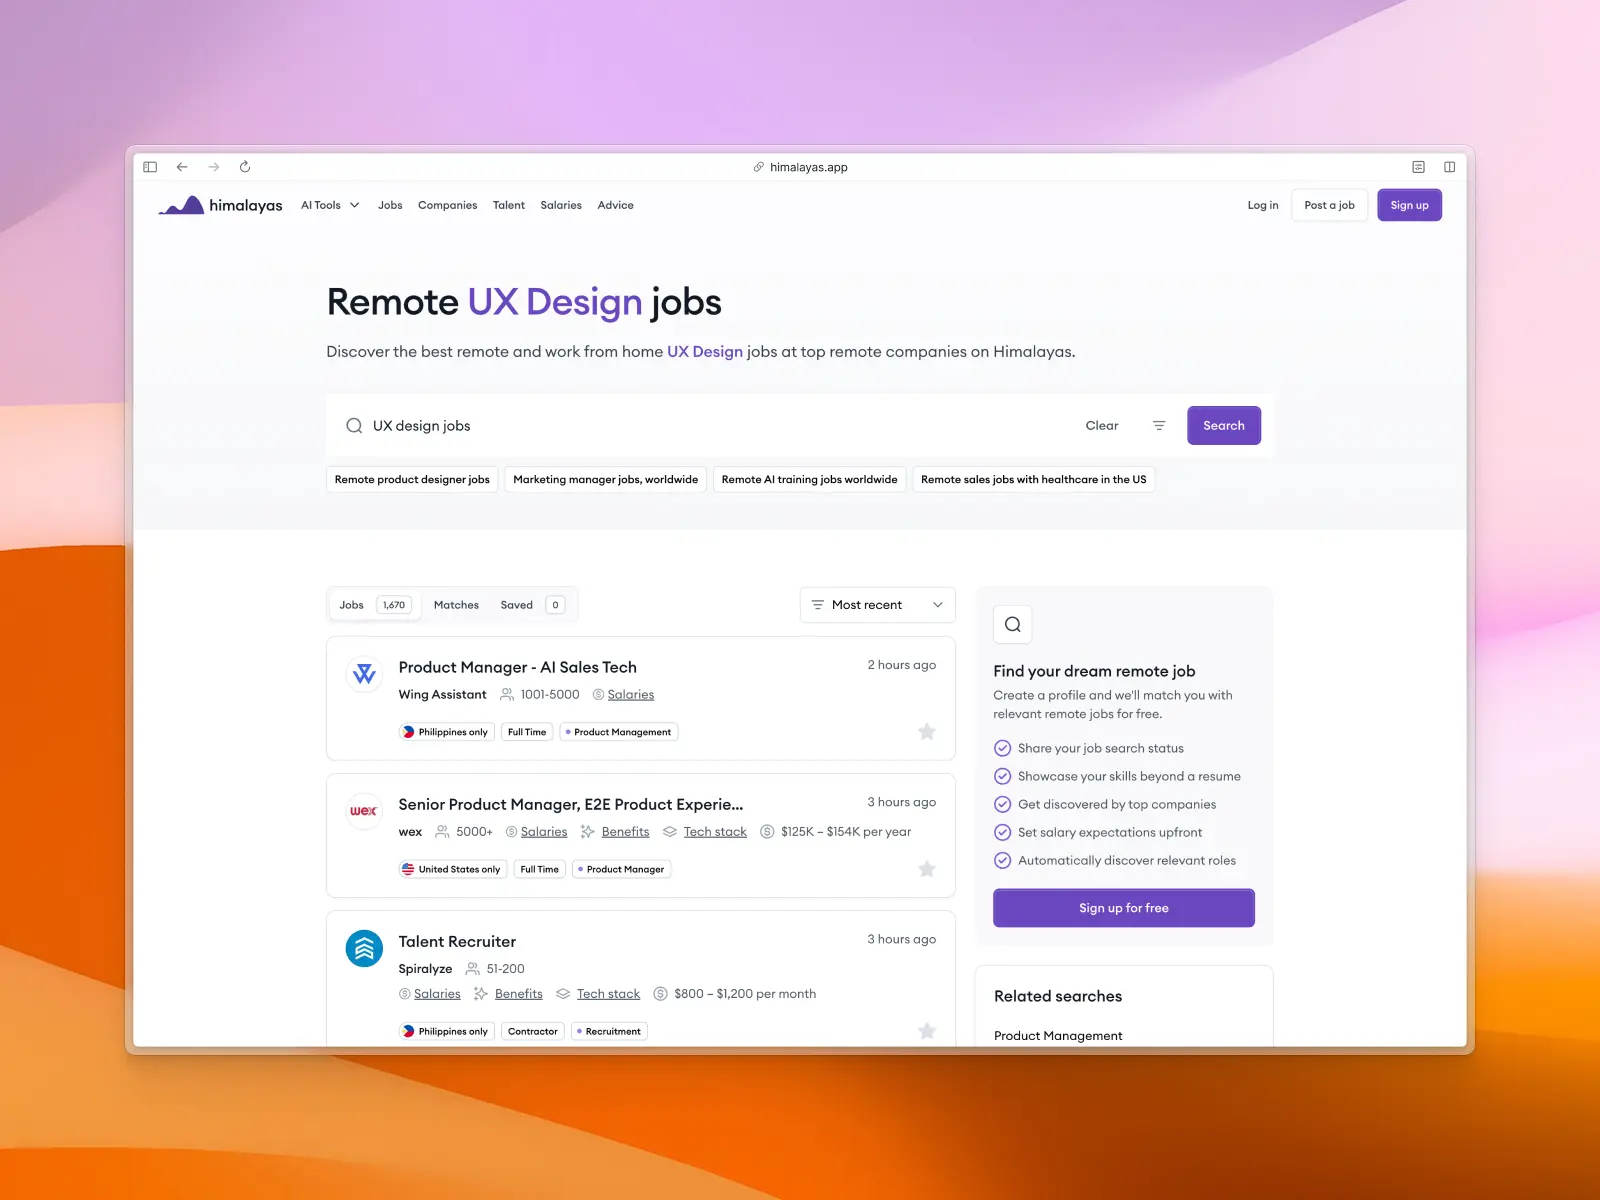Open wex Benefits link
The image size is (1600, 1200).
click(x=625, y=832)
